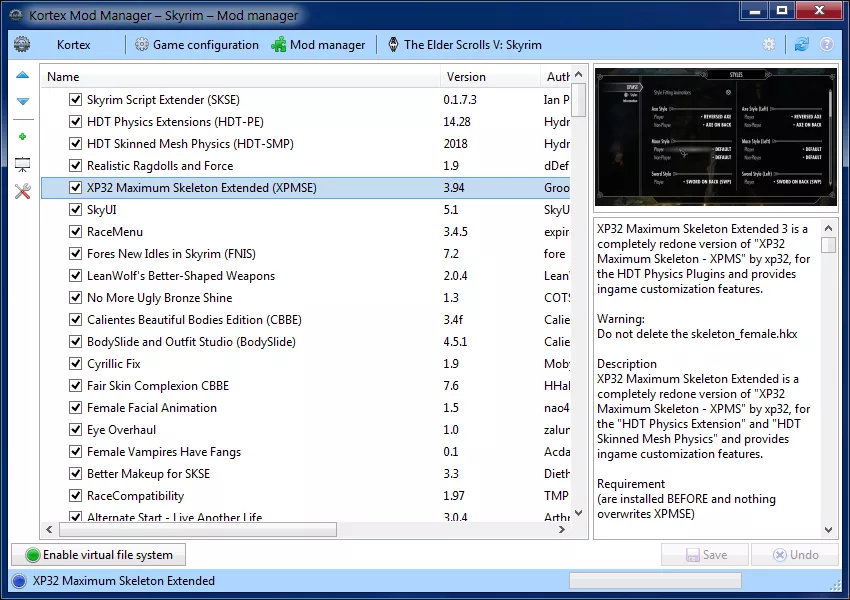Viewport: 850px width, 600px height.
Task: Click the Undo button
Action: click(x=795, y=555)
